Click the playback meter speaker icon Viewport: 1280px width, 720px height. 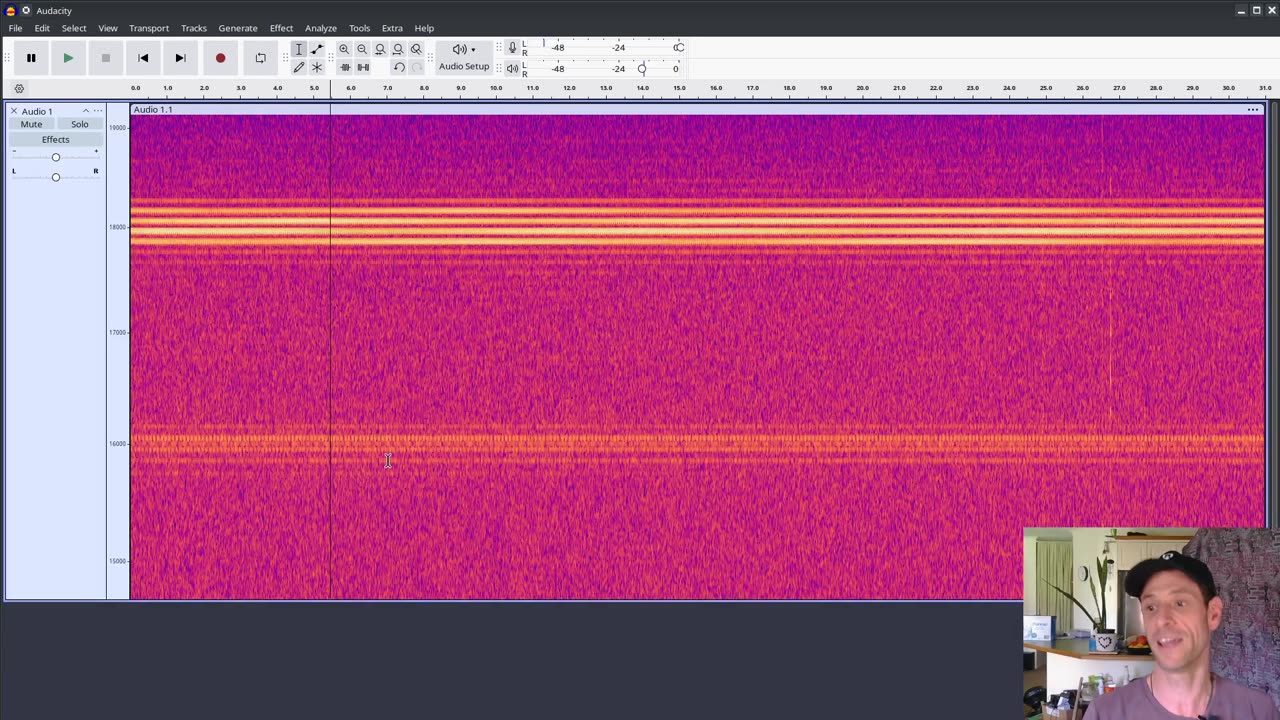coord(512,69)
